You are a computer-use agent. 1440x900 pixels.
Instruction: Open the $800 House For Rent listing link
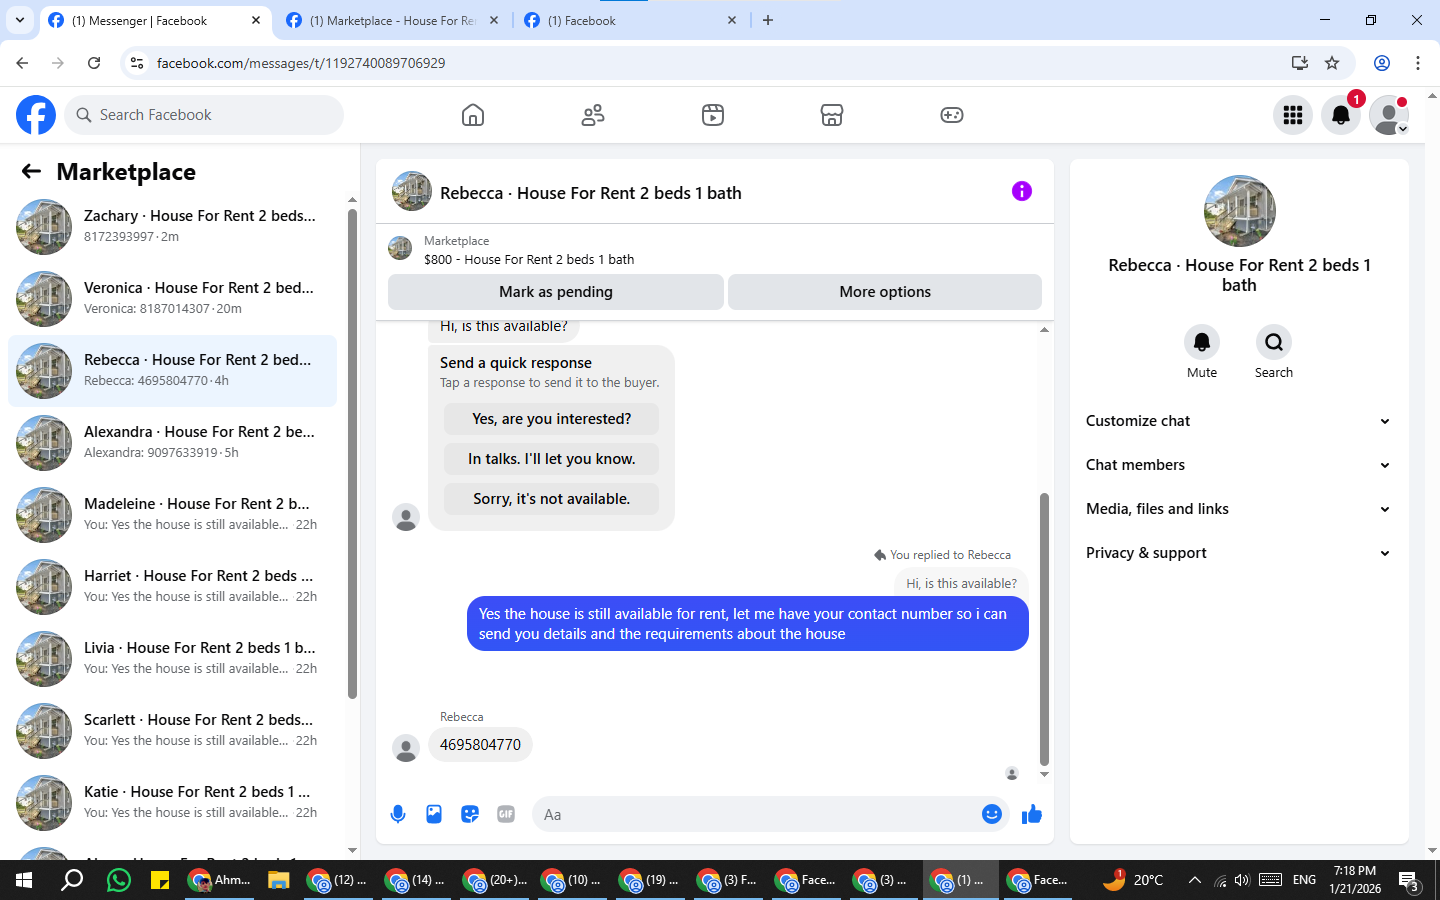pyautogui.click(x=529, y=259)
